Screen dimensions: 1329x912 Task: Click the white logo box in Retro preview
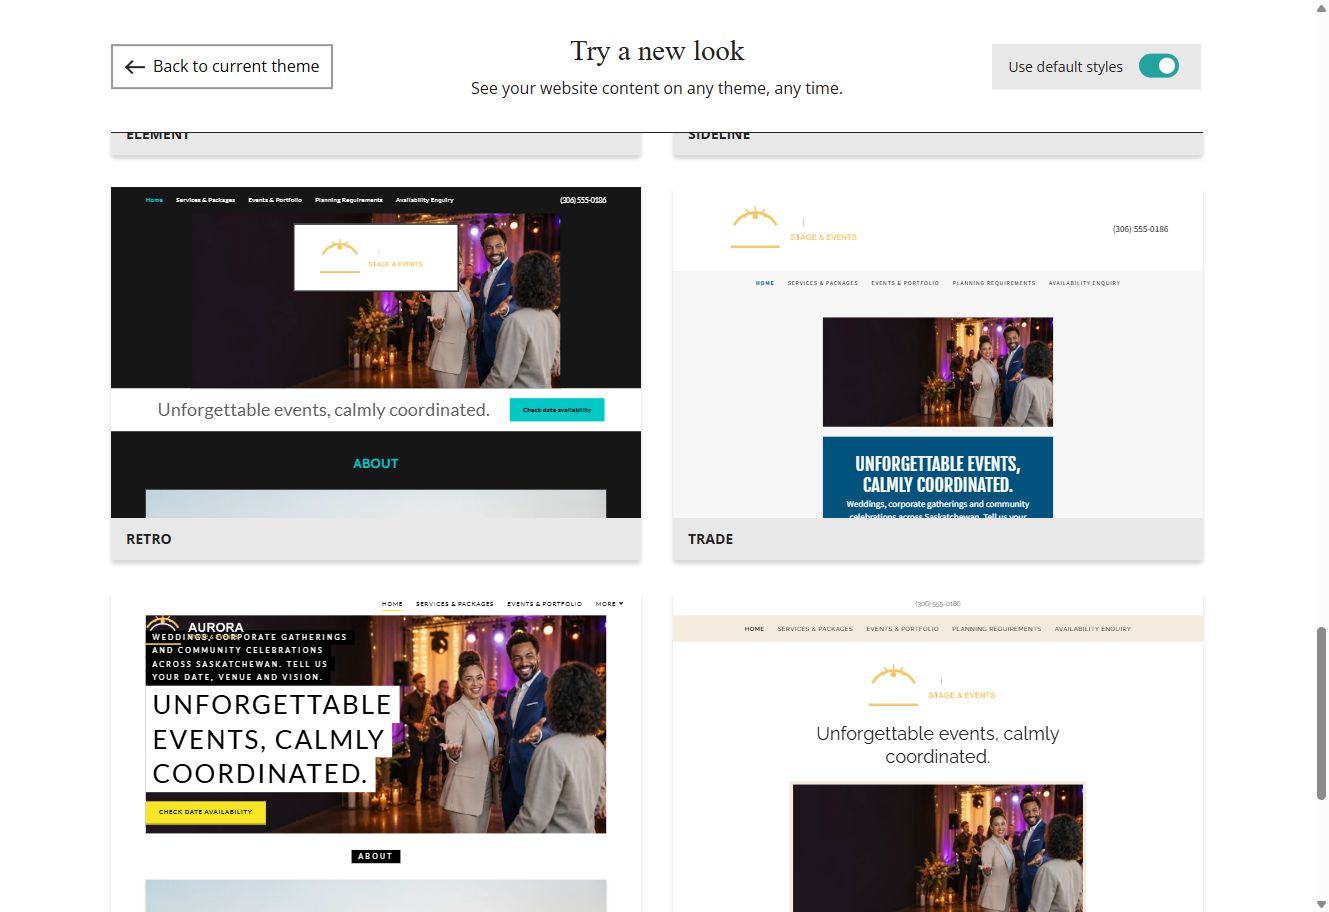coord(376,257)
